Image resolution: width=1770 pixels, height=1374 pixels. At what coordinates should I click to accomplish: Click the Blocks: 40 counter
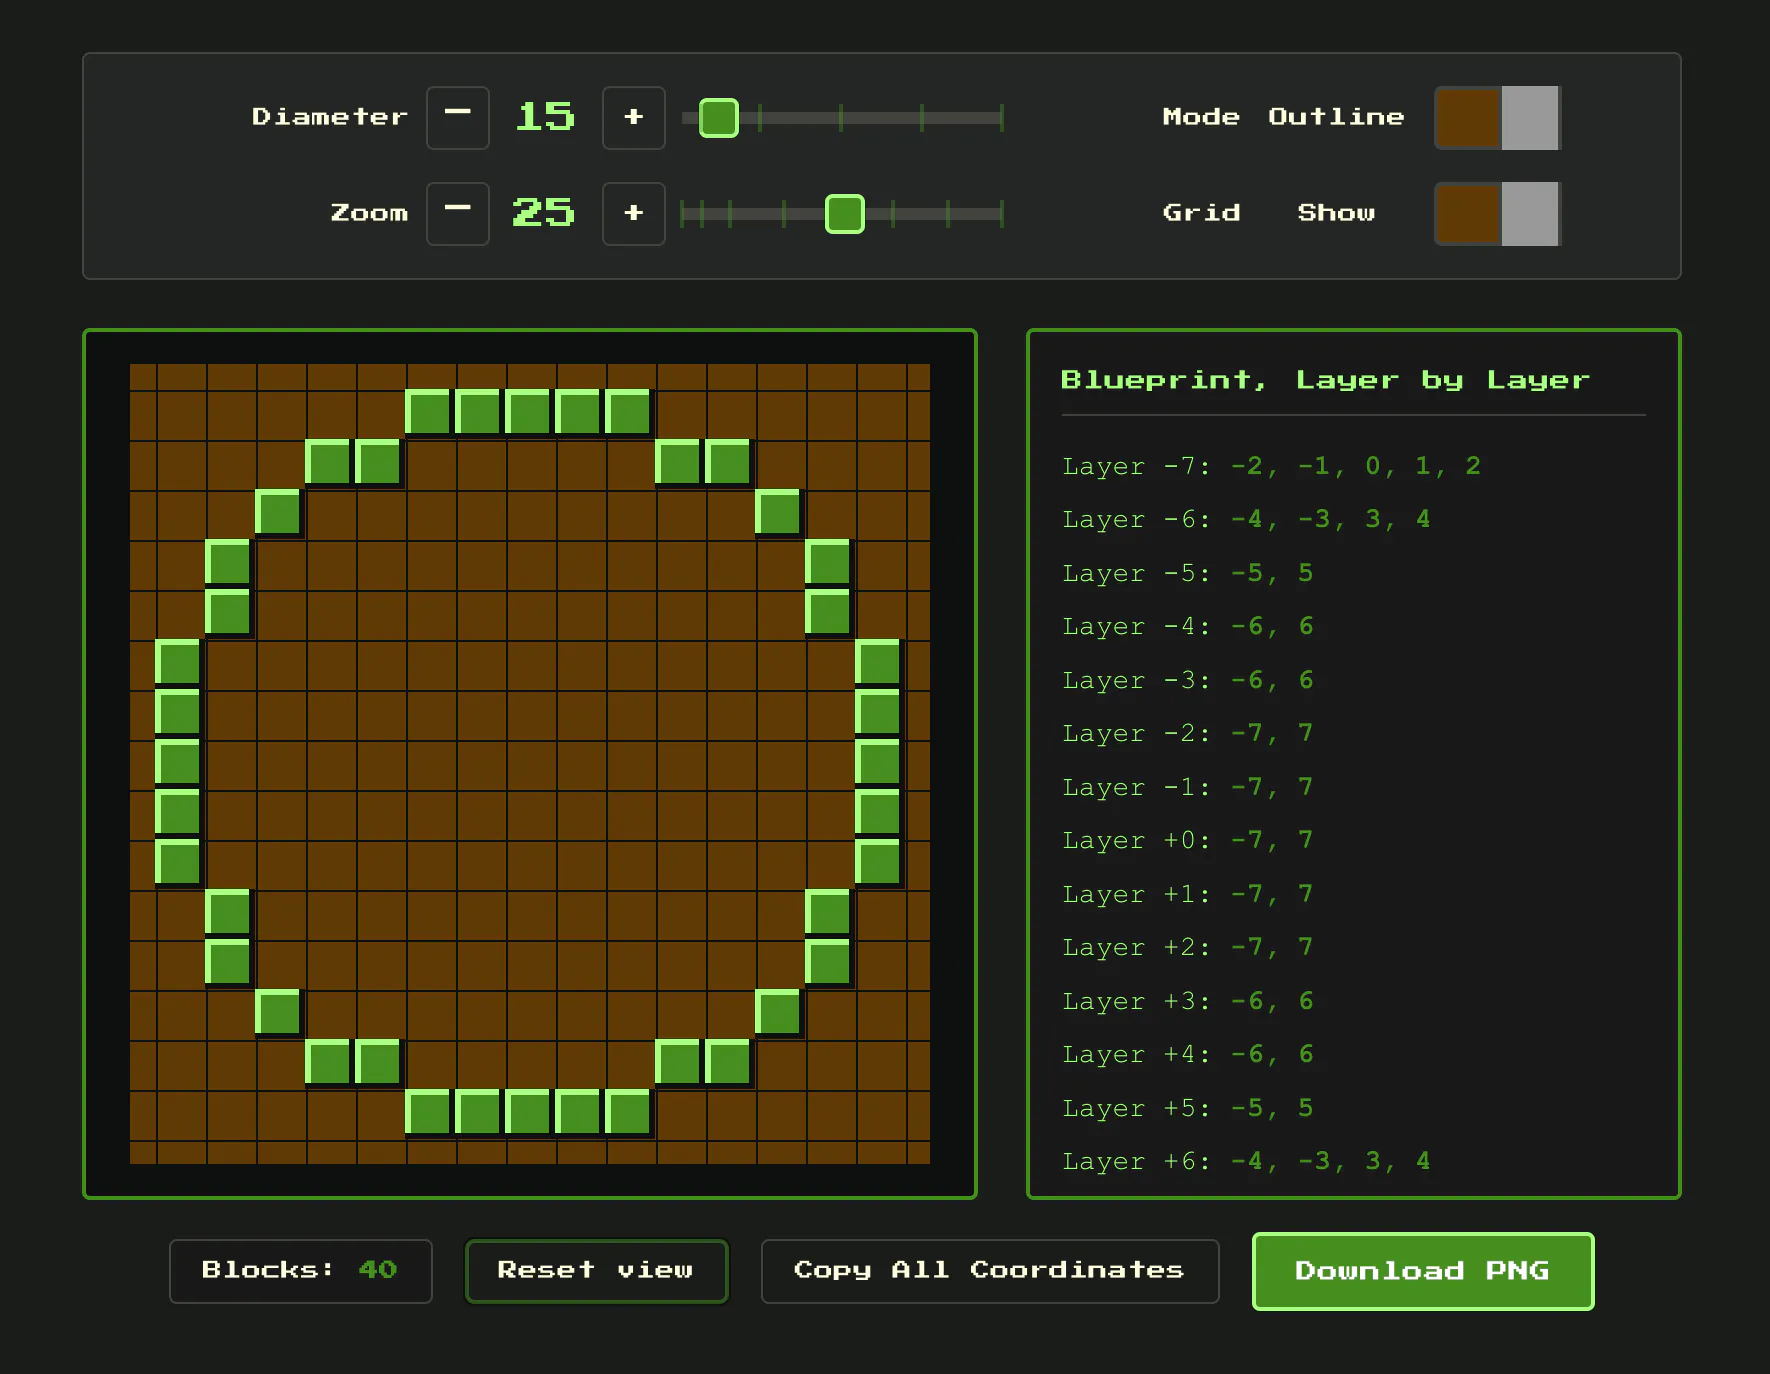coord(301,1271)
